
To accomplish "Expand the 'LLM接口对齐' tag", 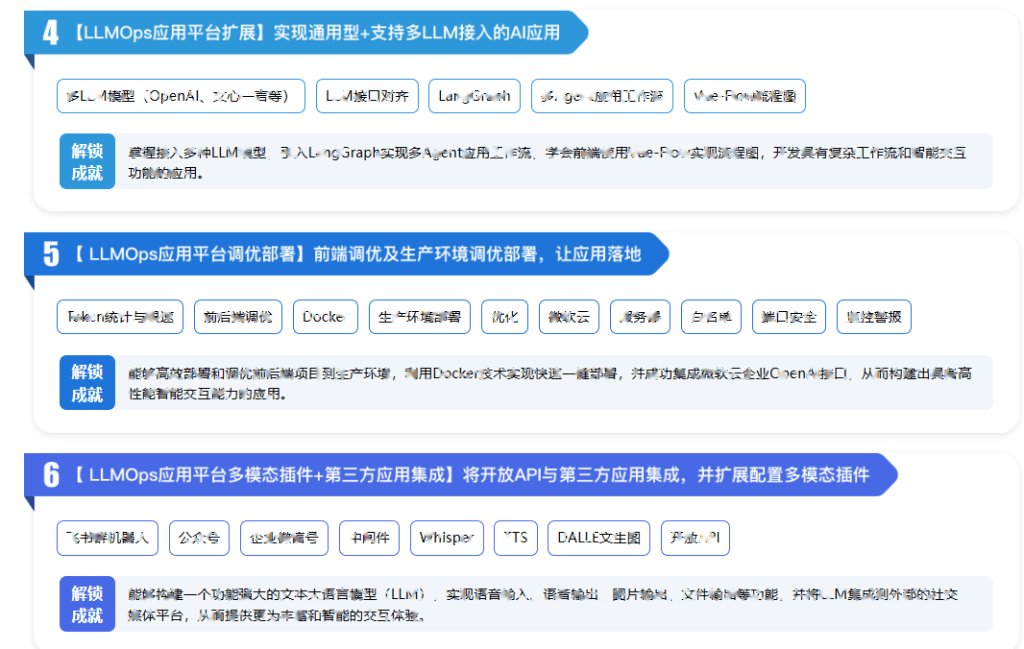I will [x=365, y=96].
